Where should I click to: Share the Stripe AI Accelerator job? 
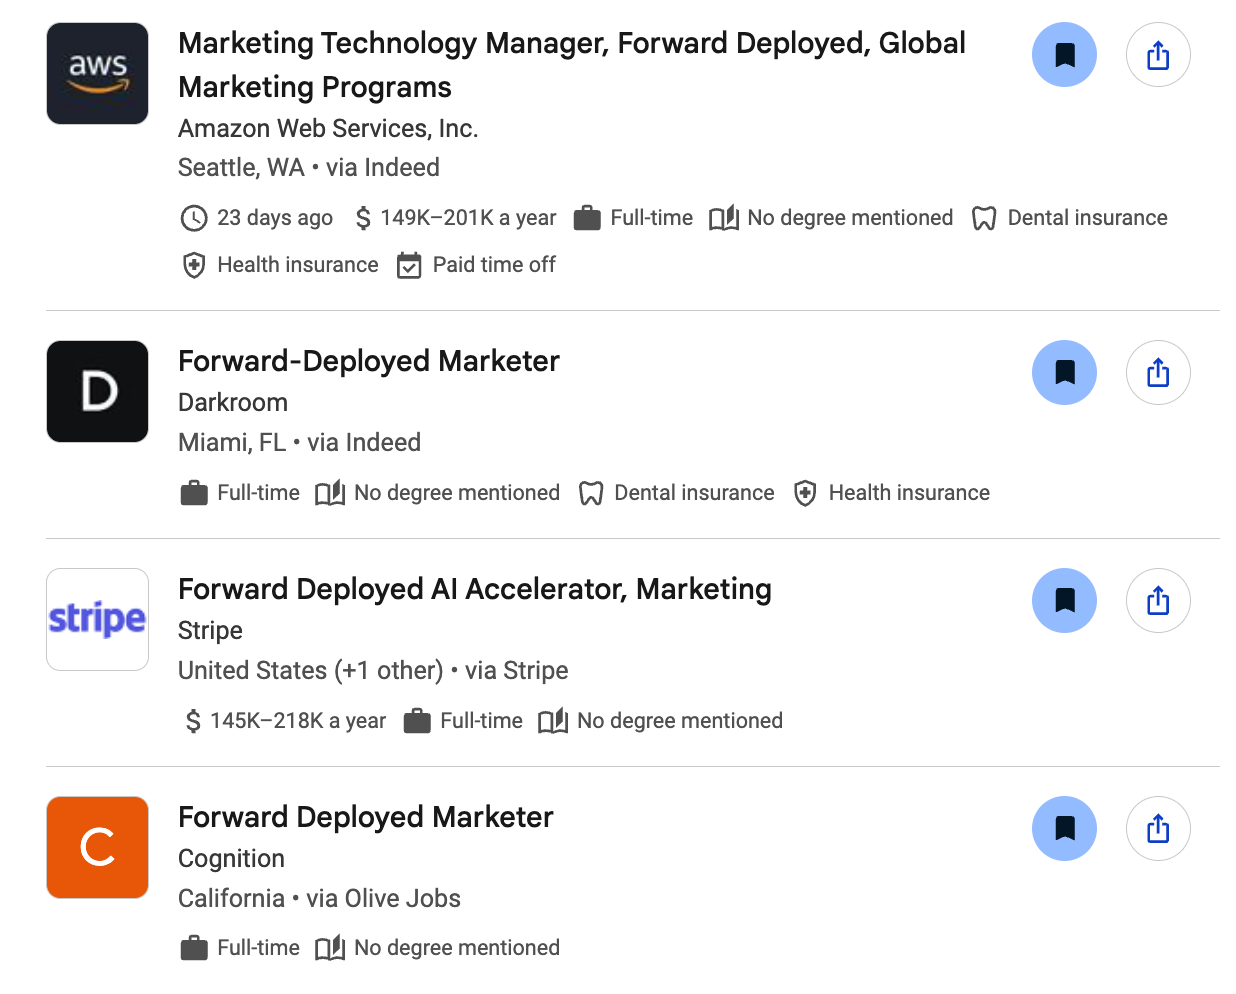pyautogui.click(x=1158, y=601)
